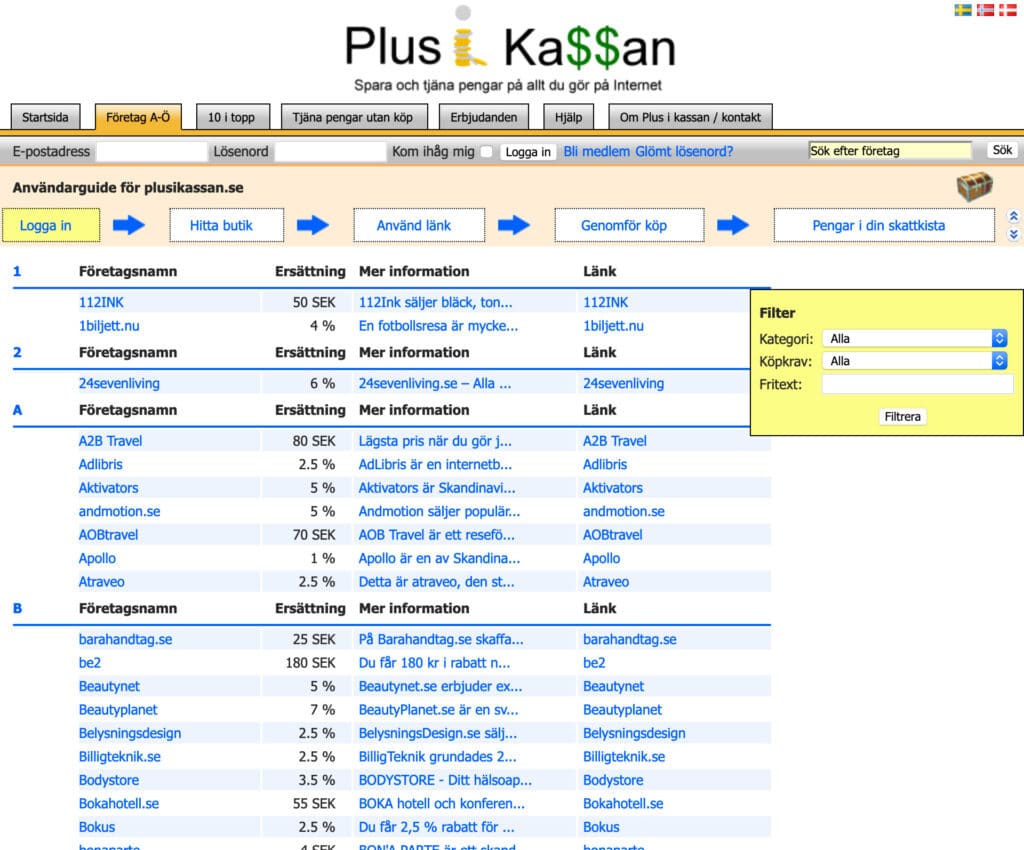Open AOBtravel company name link
Screen dimensions: 1024x850
[x=108, y=535]
